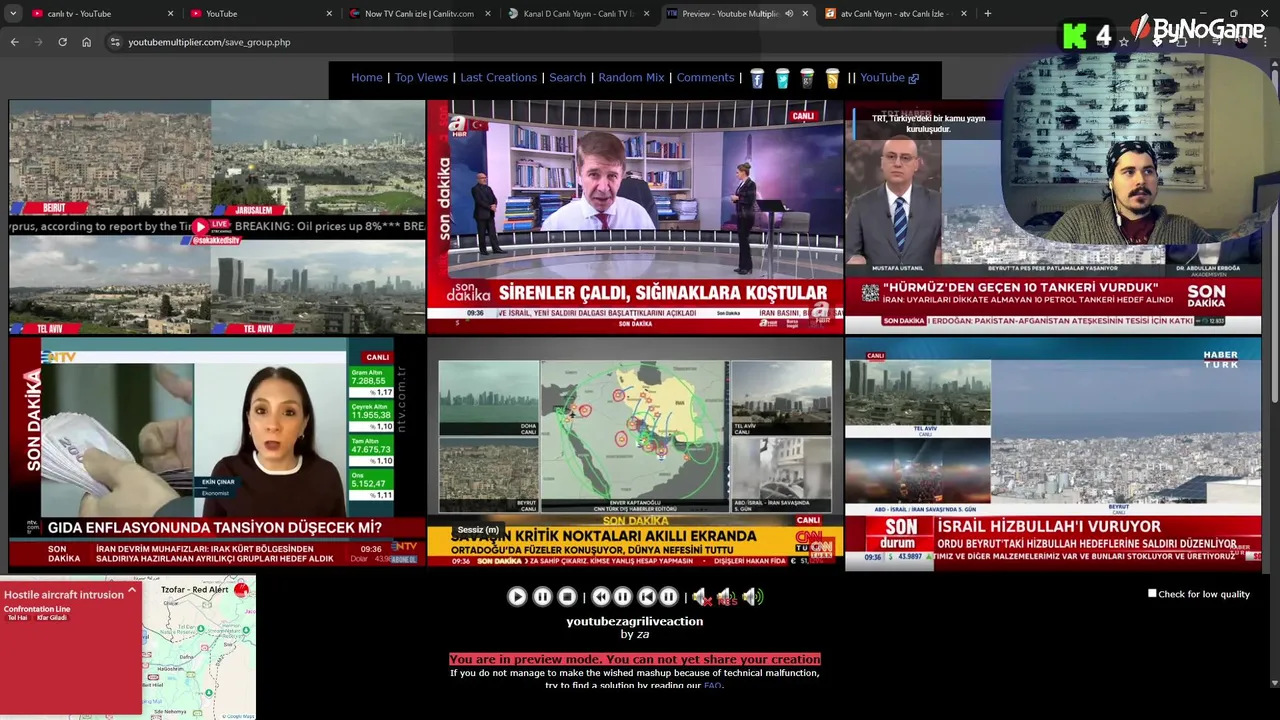
Task: Click the browser back arrow
Action: click(14, 42)
